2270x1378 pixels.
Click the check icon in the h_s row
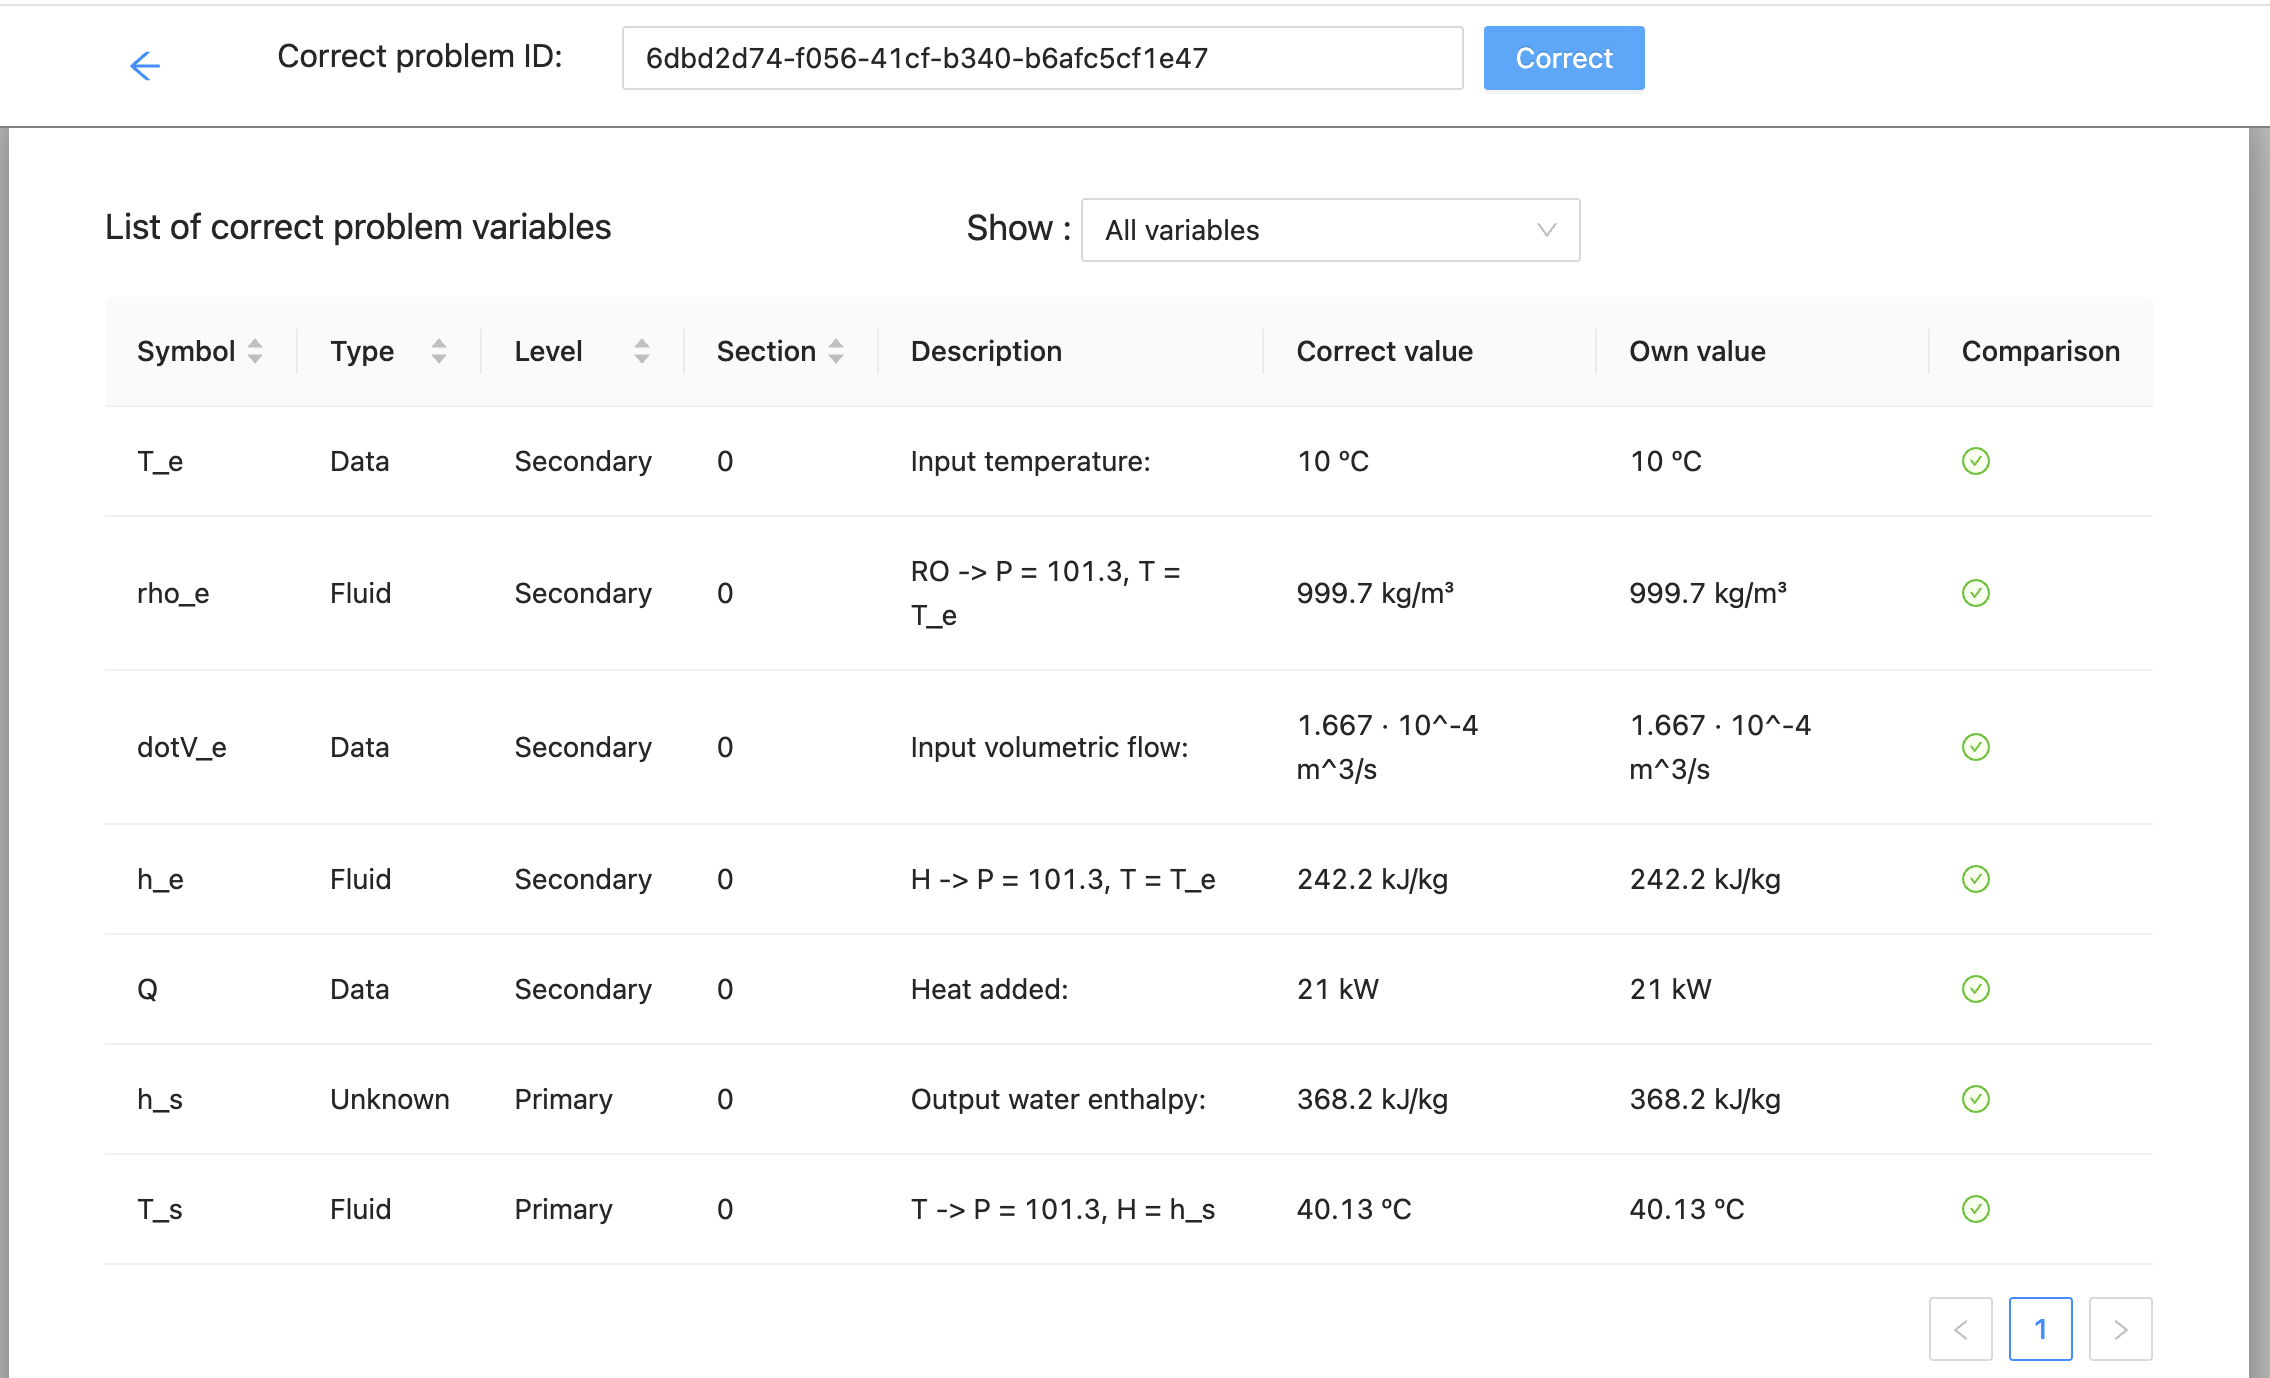1975,1099
